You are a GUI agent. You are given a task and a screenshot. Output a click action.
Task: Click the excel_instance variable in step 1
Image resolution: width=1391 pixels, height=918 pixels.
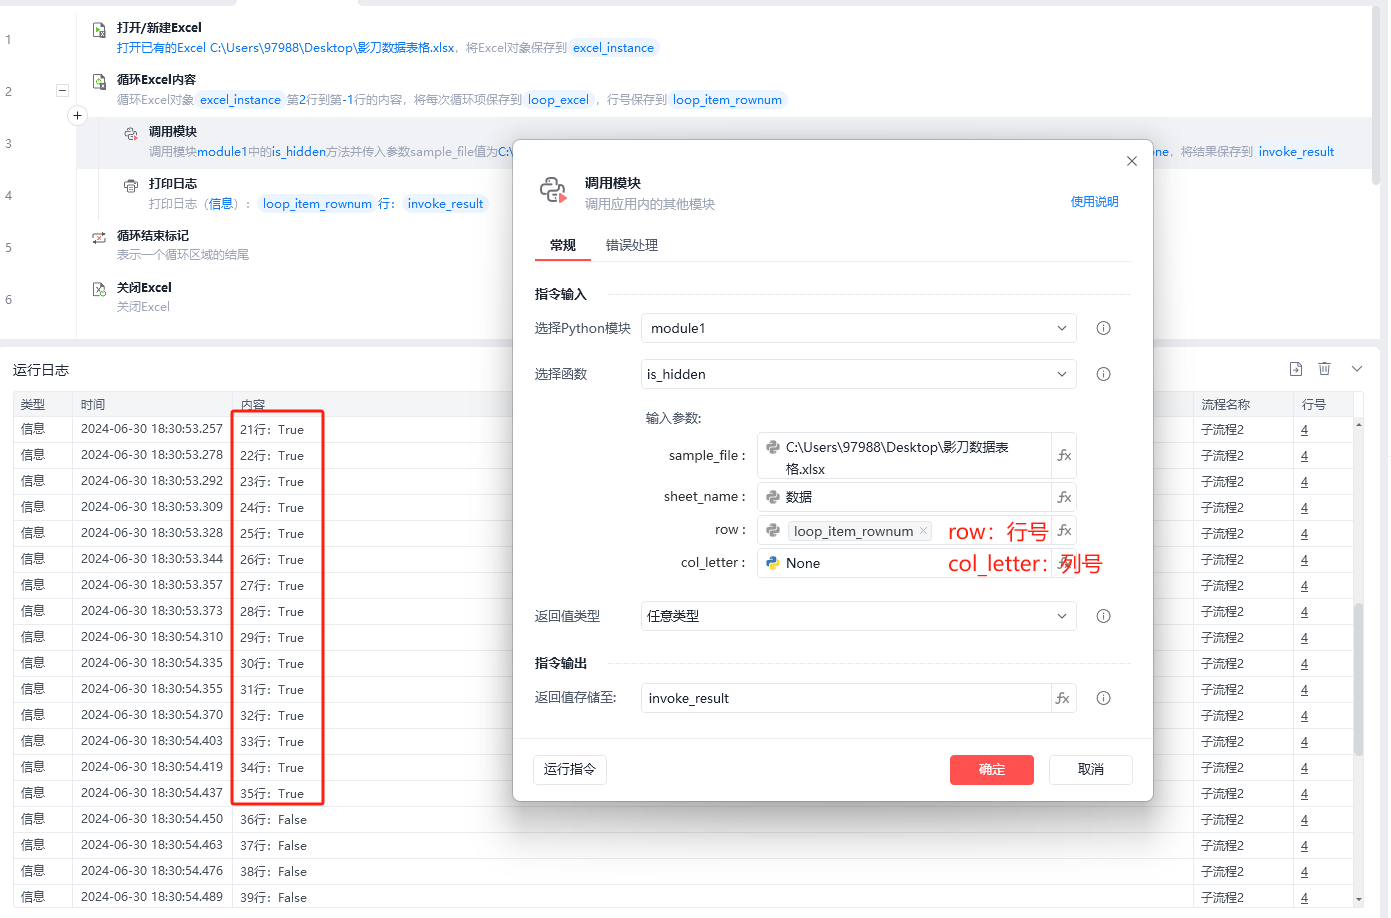(x=613, y=48)
